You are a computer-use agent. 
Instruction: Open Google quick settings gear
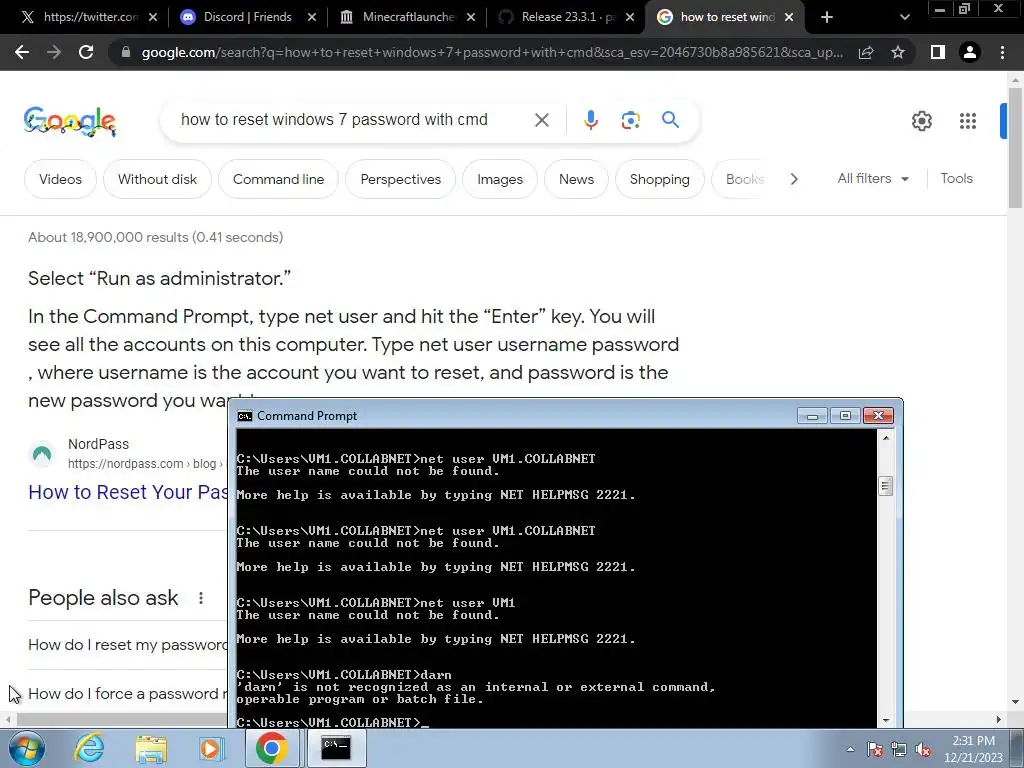tap(921, 121)
